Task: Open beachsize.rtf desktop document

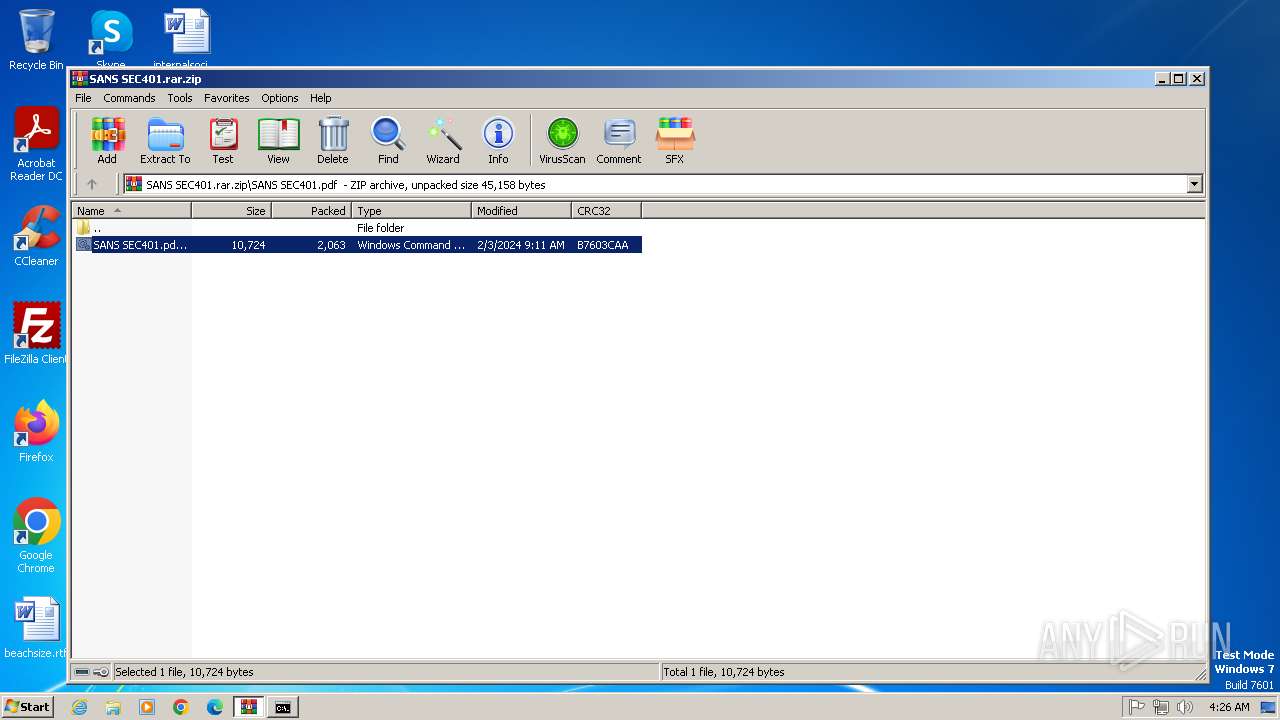Action: pos(36,628)
